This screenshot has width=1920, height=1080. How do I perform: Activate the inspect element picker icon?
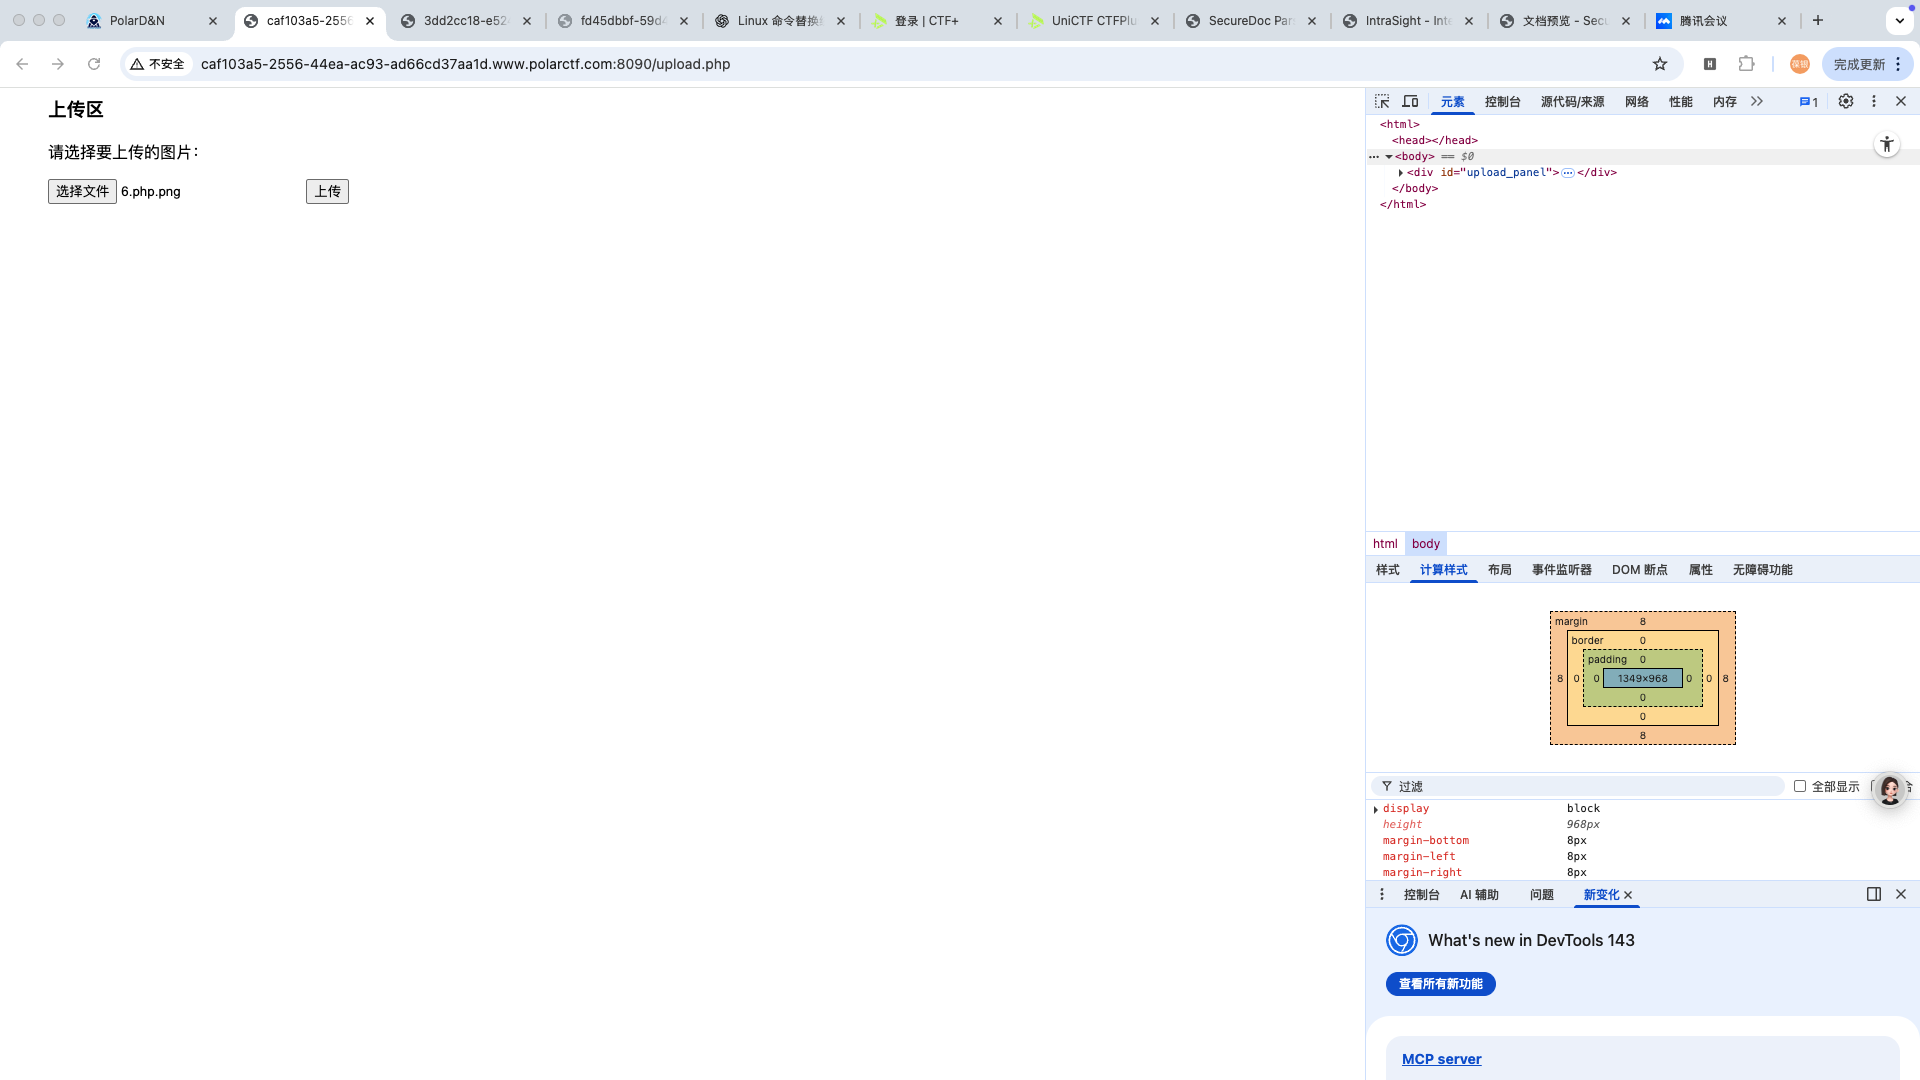[x=1382, y=102]
